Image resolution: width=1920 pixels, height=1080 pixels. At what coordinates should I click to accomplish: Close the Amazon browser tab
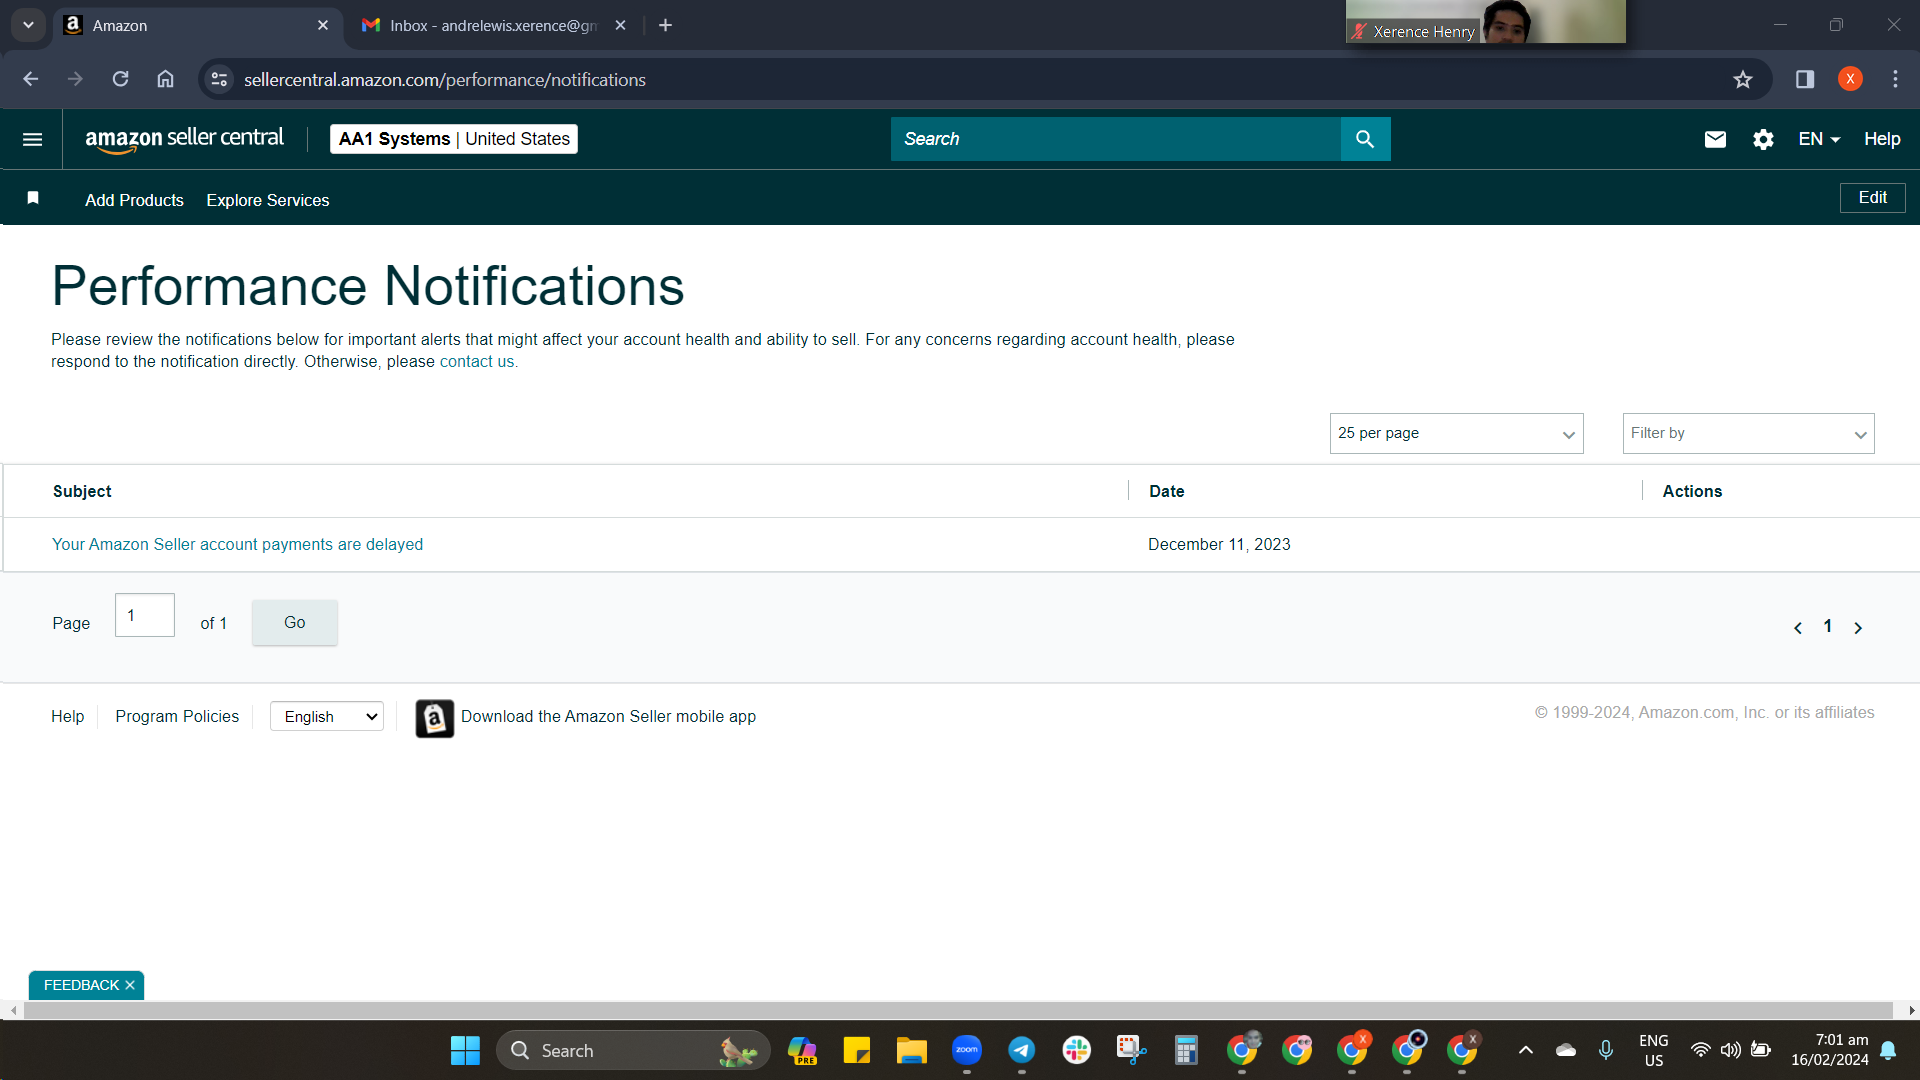(323, 25)
